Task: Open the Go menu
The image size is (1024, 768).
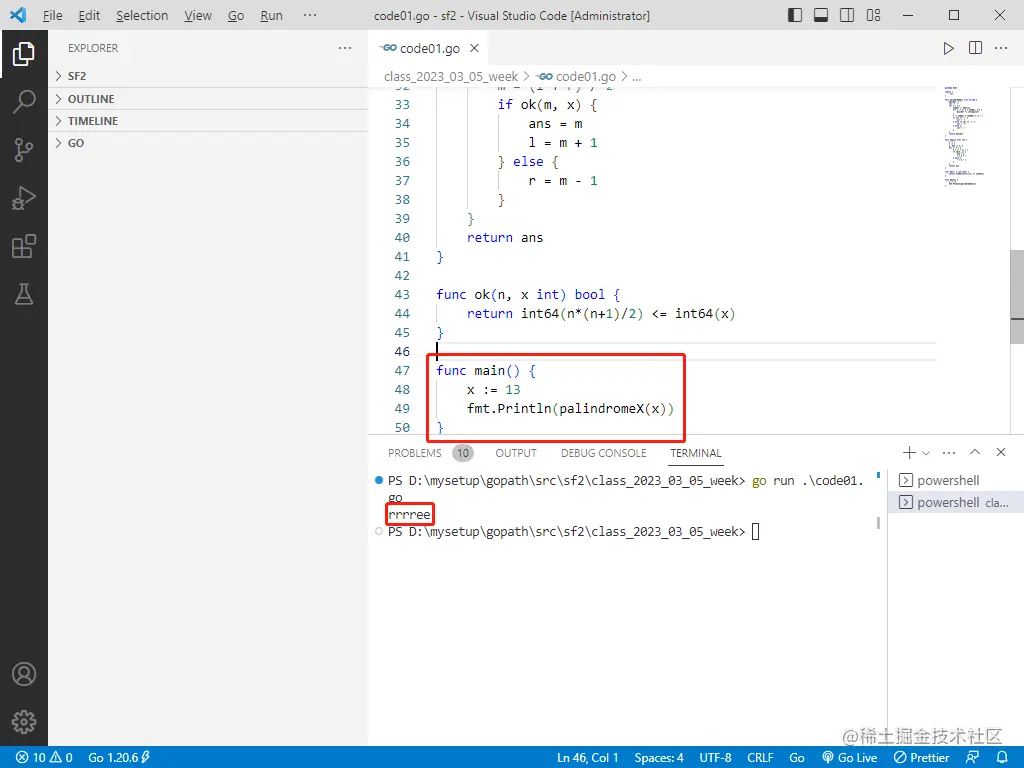Action: point(236,15)
